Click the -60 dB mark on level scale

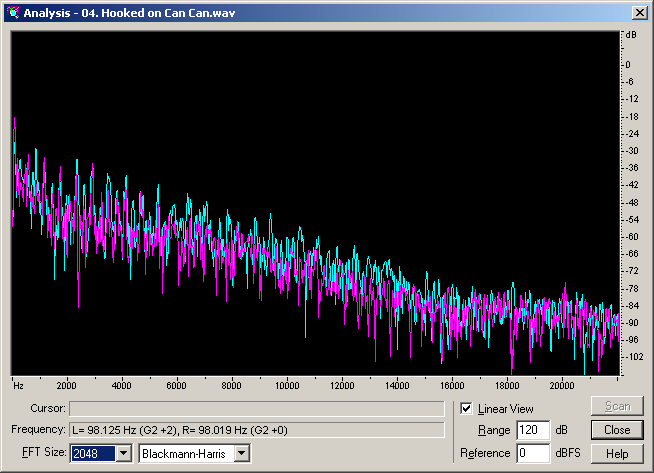632,237
